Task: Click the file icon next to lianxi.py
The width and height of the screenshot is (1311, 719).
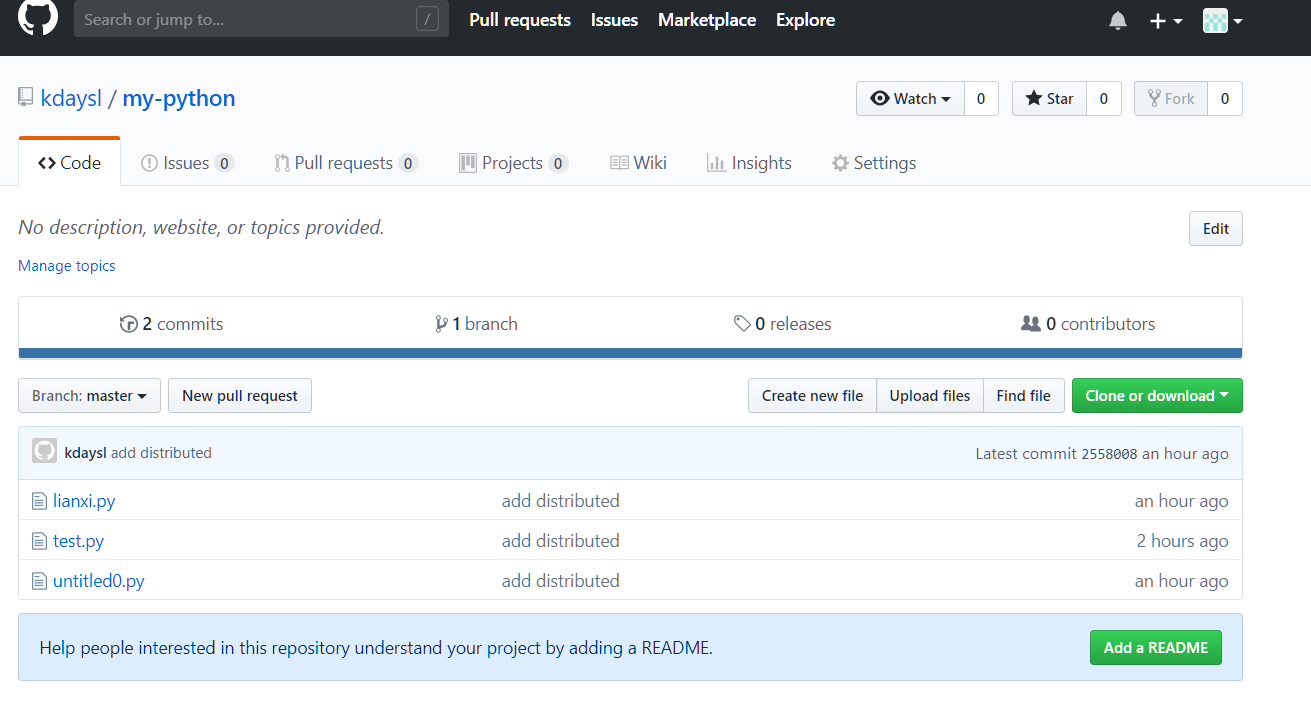Action: tap(40, 501)
